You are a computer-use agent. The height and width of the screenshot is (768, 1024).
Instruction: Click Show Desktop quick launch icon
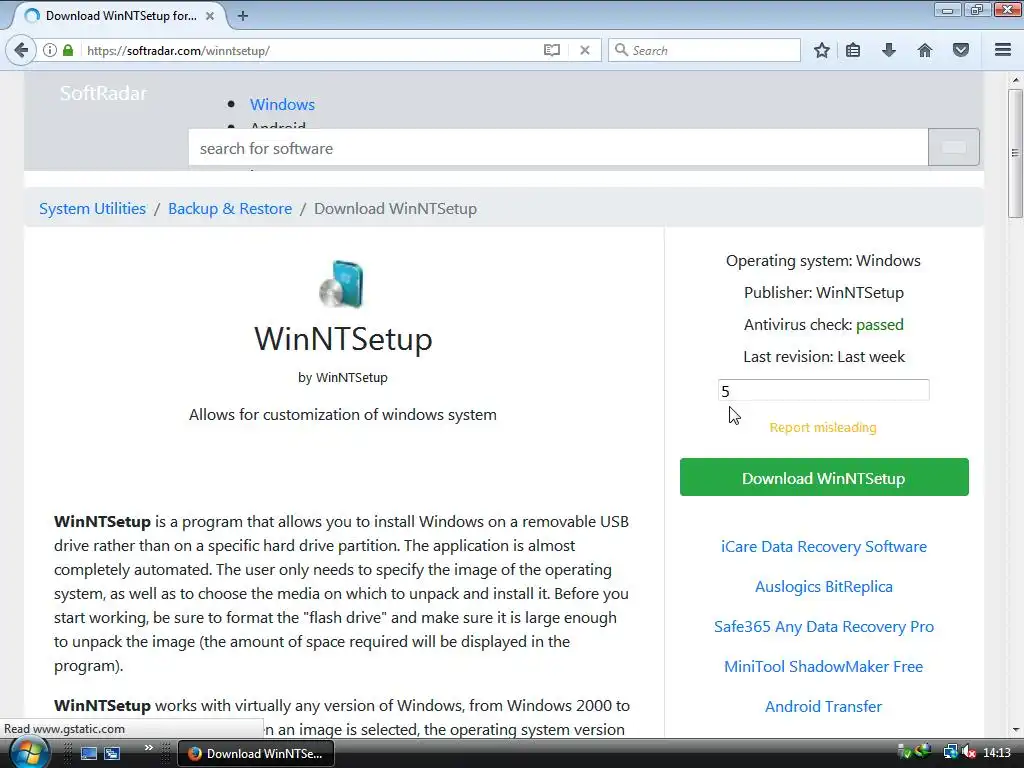pos(89,754)
